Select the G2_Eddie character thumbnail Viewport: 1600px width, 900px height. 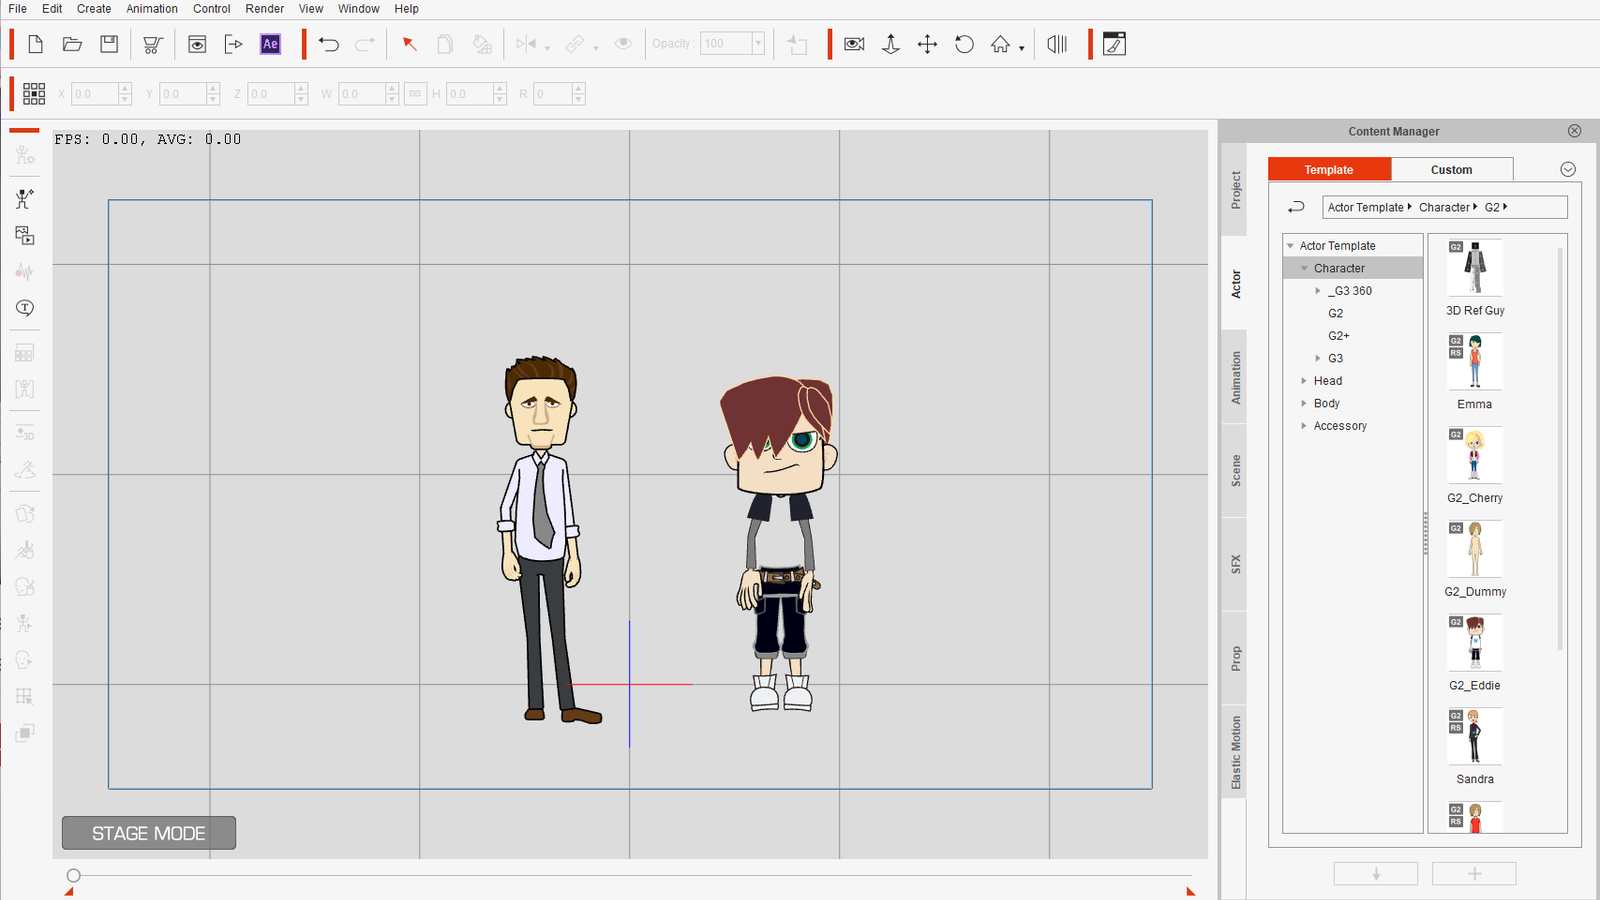[1474, 642]
